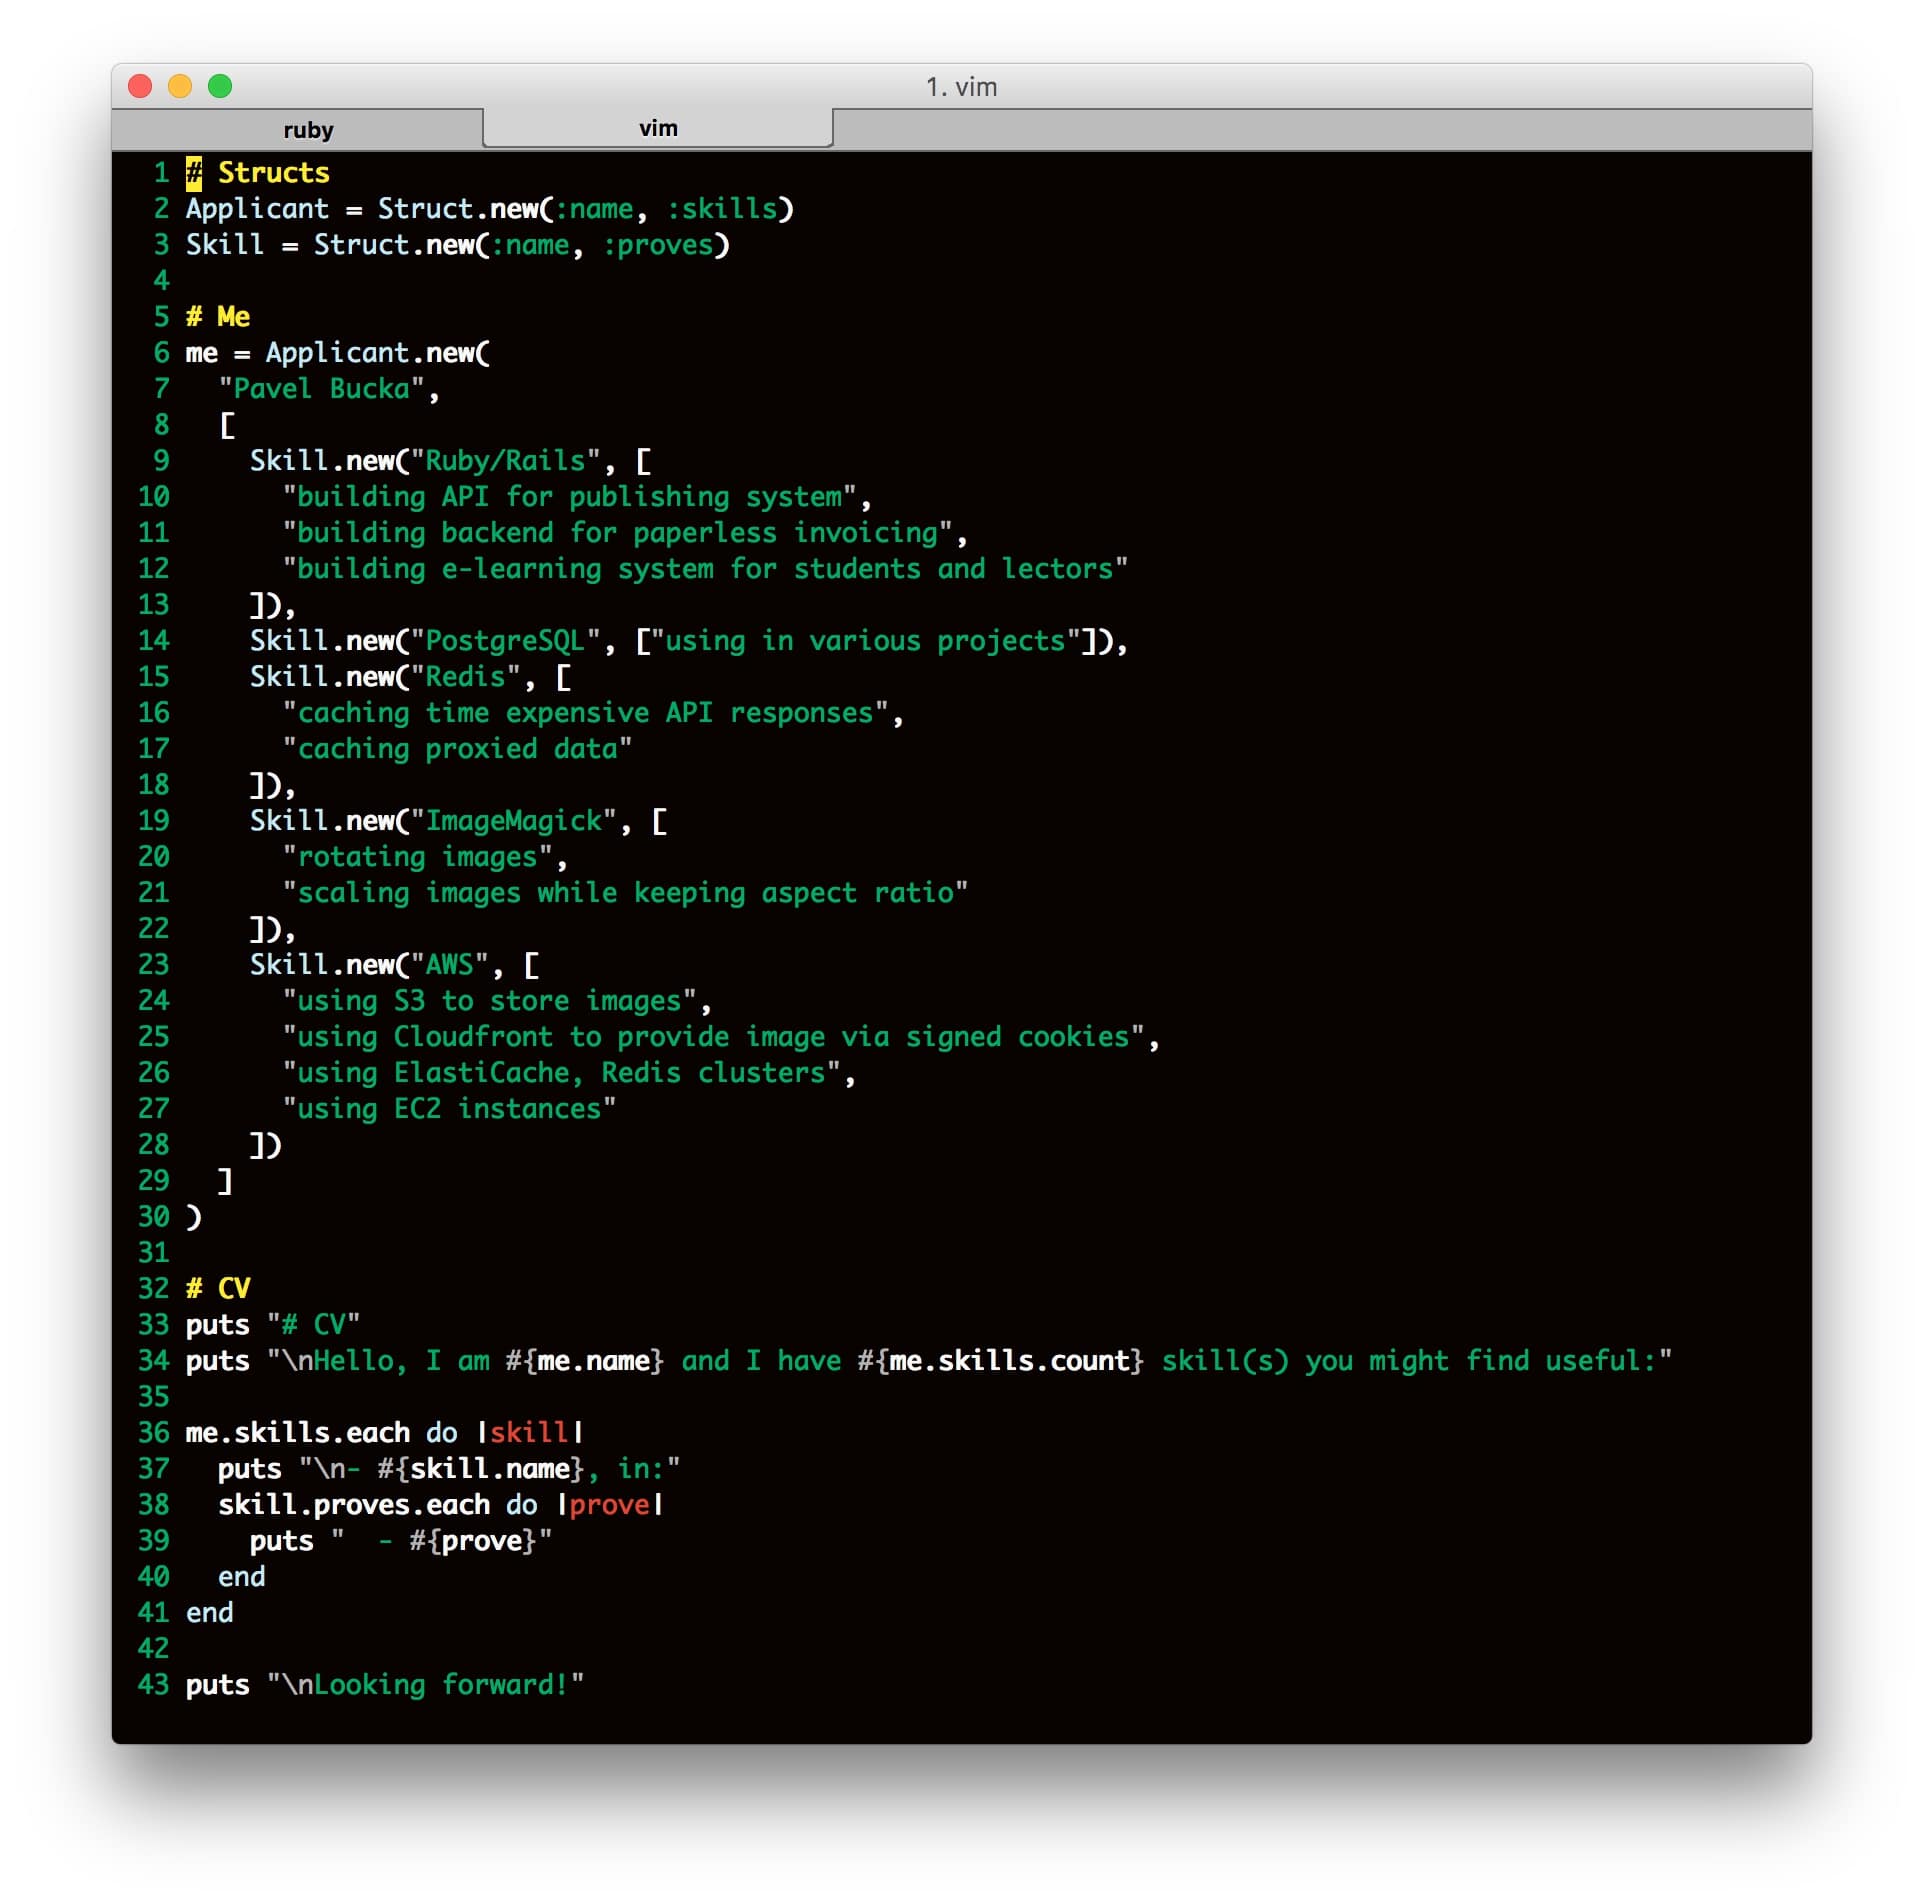
Task: Click the ':proves' symbol on line 3
Action: (x=658, y=244)
